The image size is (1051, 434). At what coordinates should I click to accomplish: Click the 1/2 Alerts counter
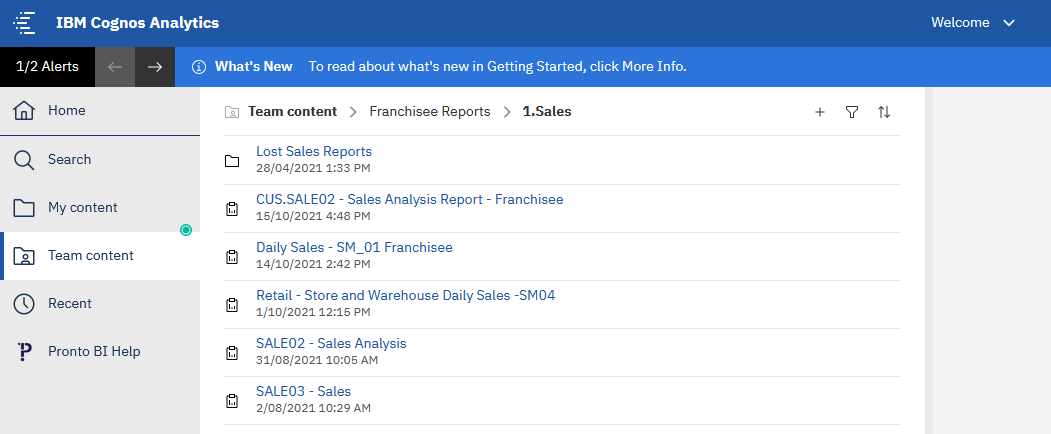48,67
